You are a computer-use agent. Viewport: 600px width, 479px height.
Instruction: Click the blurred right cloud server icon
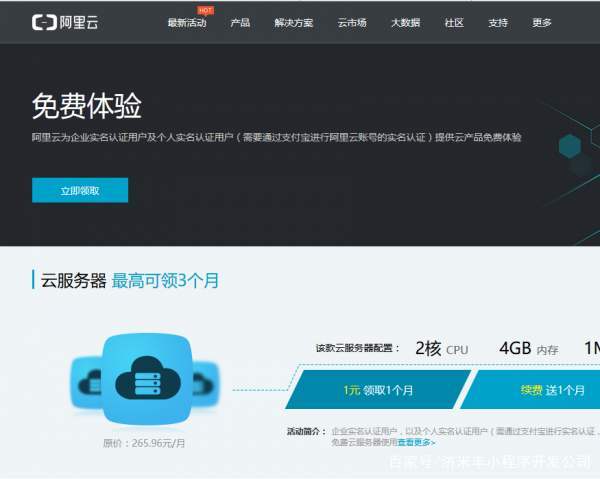point(206,383)
